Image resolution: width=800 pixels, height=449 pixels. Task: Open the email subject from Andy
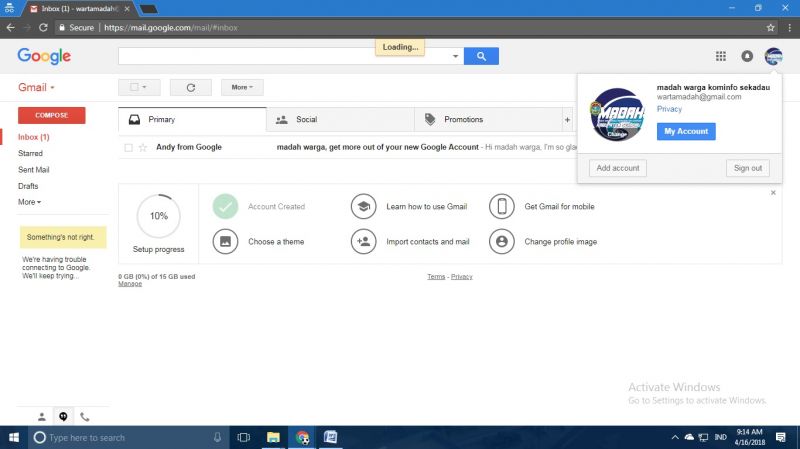(x=378, y=147)
